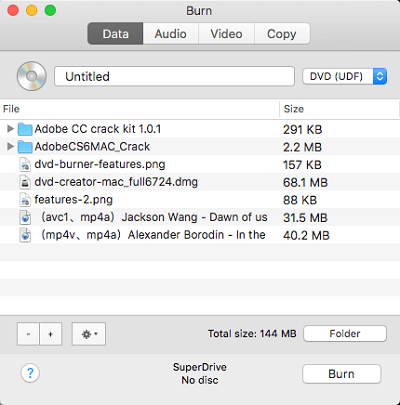Open the DVD (UDF) format dropdown

point(344,76)
